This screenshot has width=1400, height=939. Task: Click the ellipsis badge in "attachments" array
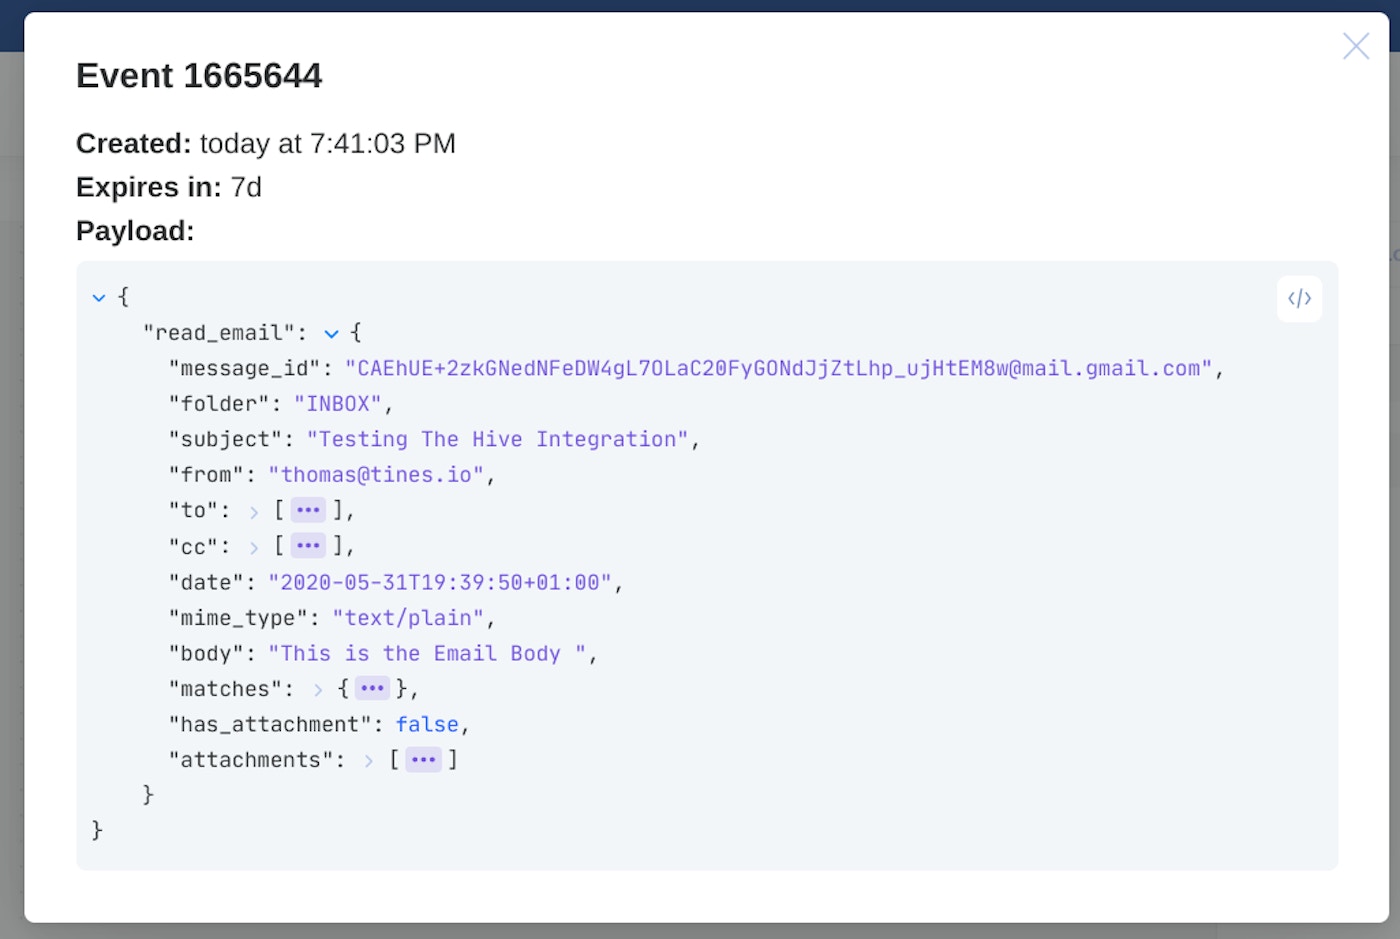click(x=423, y=760)
